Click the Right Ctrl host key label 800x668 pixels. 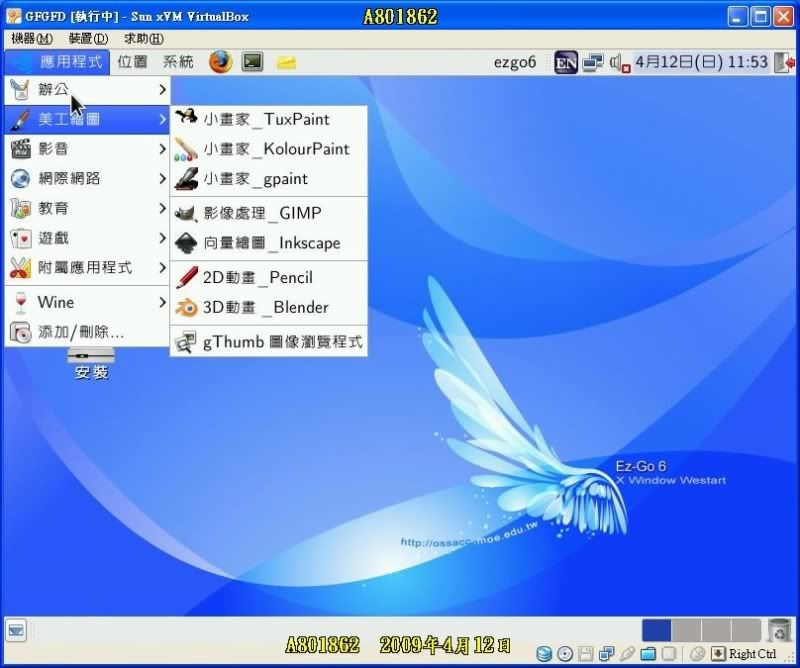coord(753,654)
